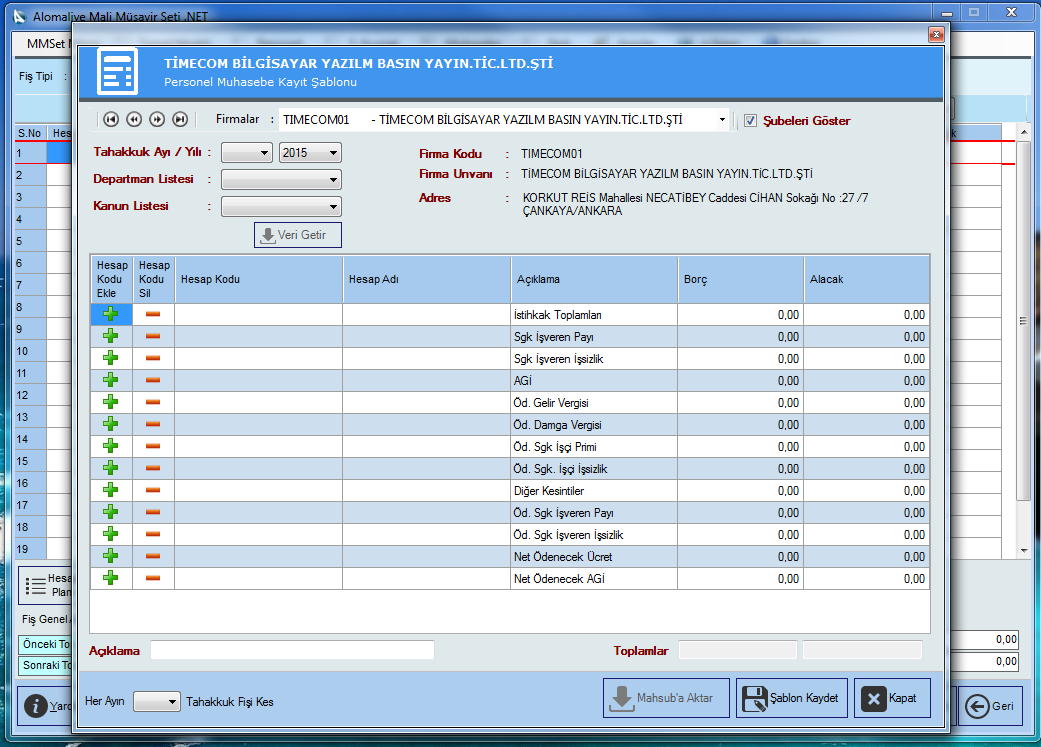Remove account code from Net Ödenecek Ücret row
This screenshot has width=1041, height=747.
(153, 556)
